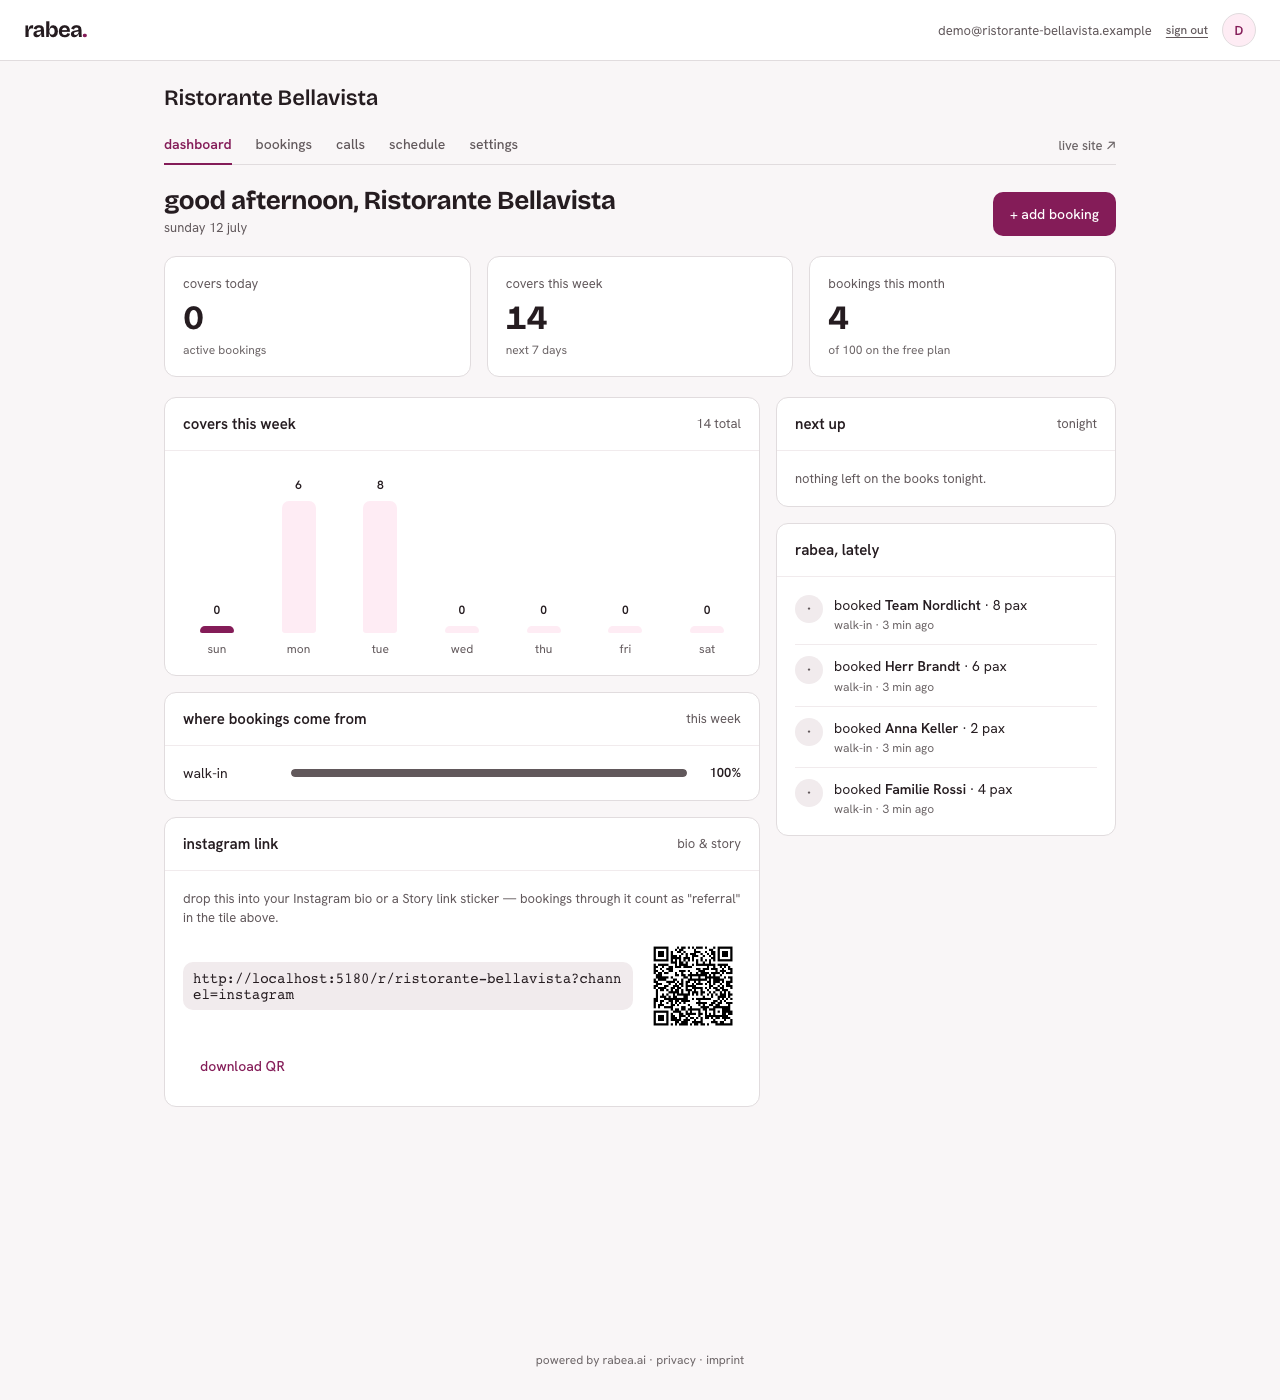
Task: Download the Instagram QR code
Action: point(242,1066)
